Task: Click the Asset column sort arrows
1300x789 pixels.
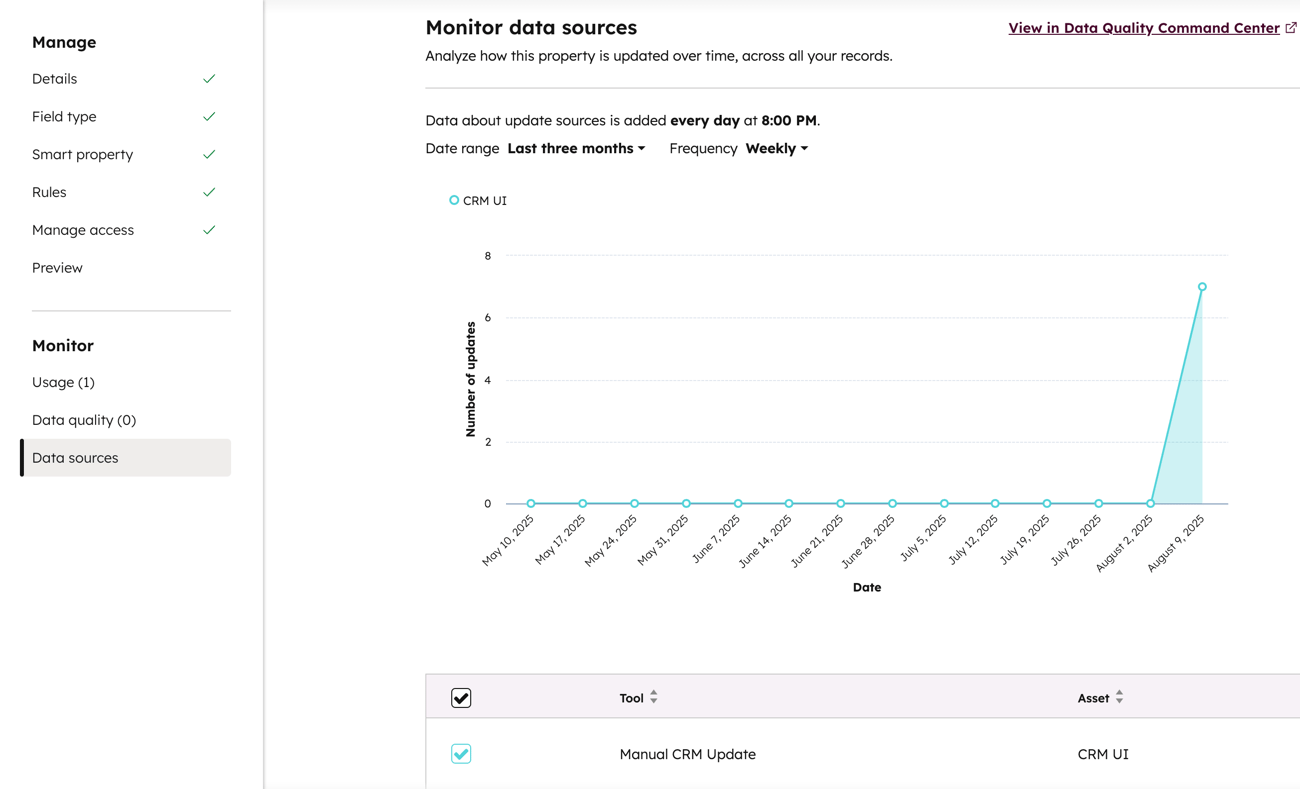Action: click(x=1119, y=697)
